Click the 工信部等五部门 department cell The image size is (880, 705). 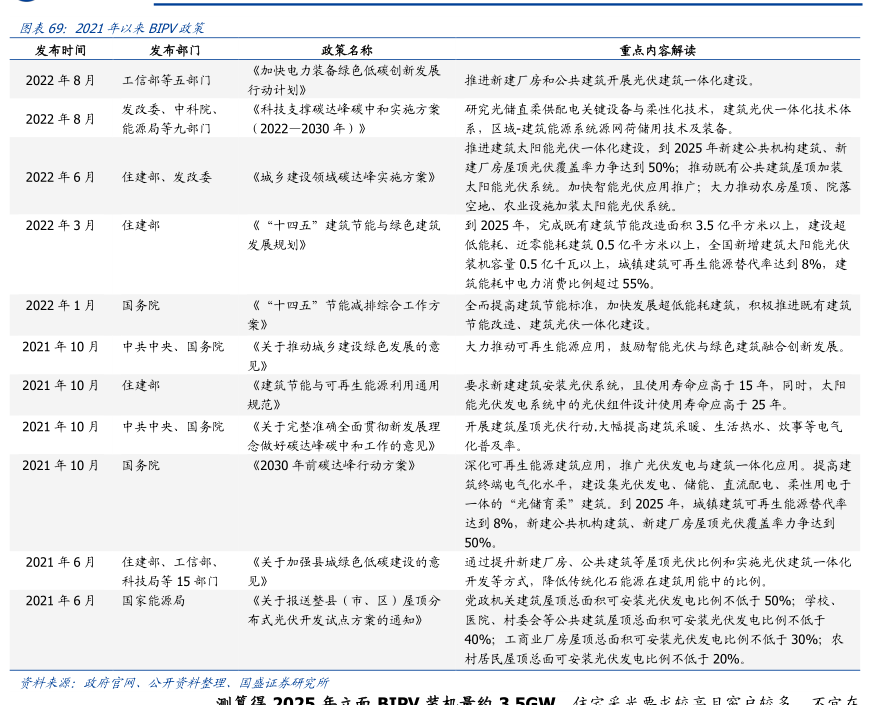pos(167,80)
